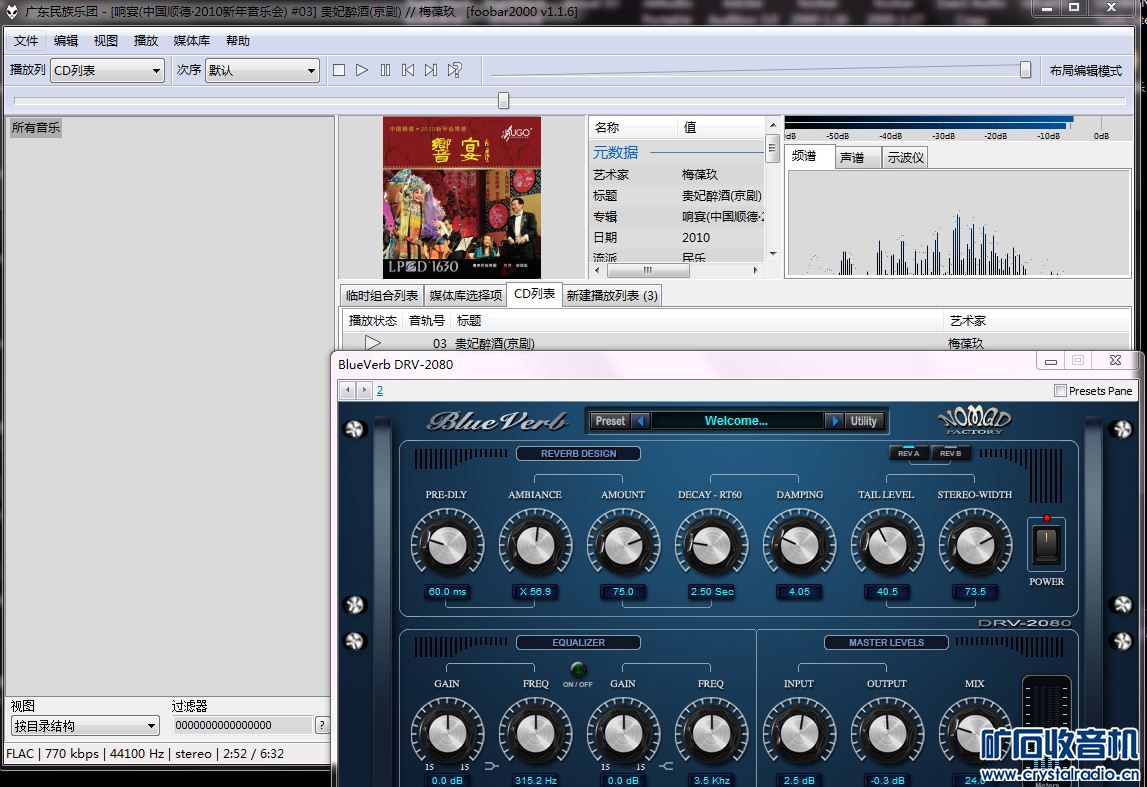The width and height of the screenshot is (1147, 787).
Task: Toggle the BlueVerb POWER switch
Action: pyautogui.click(x=1047, y=544)
